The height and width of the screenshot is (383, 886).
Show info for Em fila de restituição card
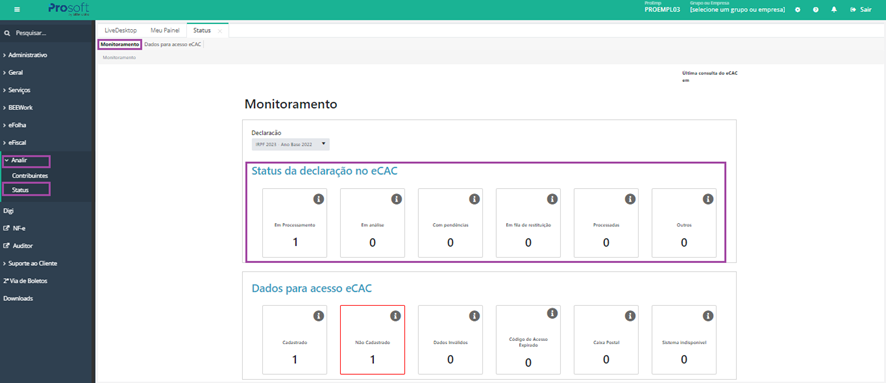pyautogui.click(x=552, y=199)
